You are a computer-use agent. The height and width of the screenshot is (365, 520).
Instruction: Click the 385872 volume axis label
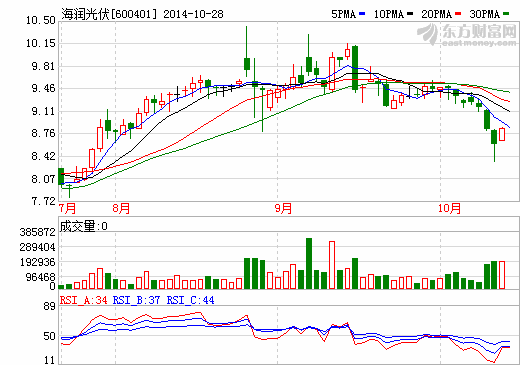point(38,232)
